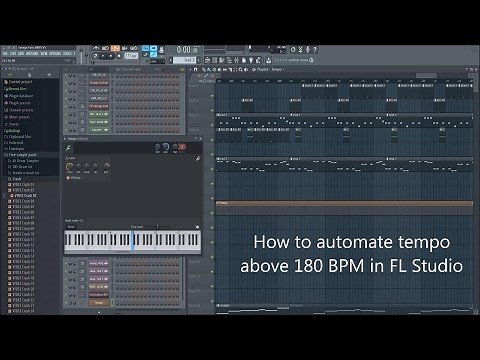Viewport: 480px width, 360px height.
Task: Mute Track 2 using its green LED
Action: click(212, 110)
